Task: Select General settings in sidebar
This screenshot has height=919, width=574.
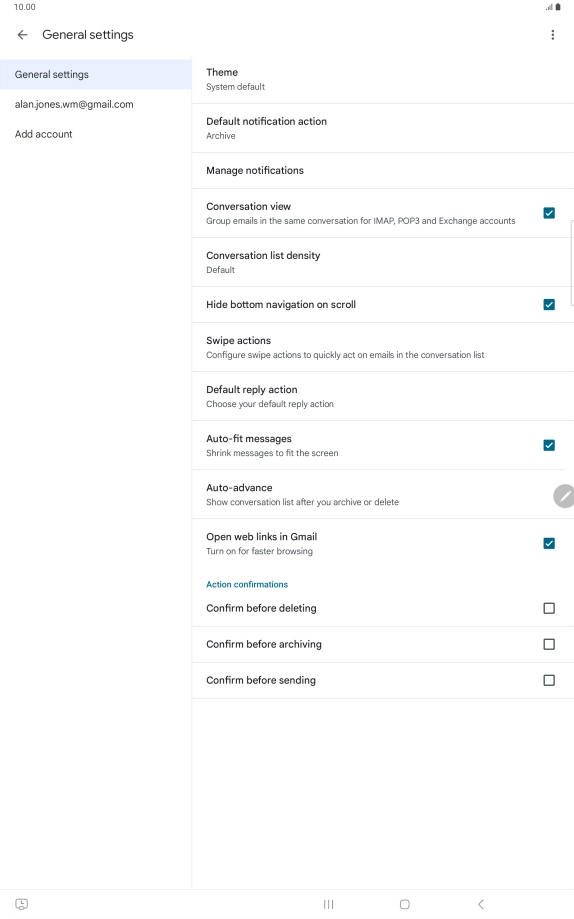Action: (x=96, y=74)
